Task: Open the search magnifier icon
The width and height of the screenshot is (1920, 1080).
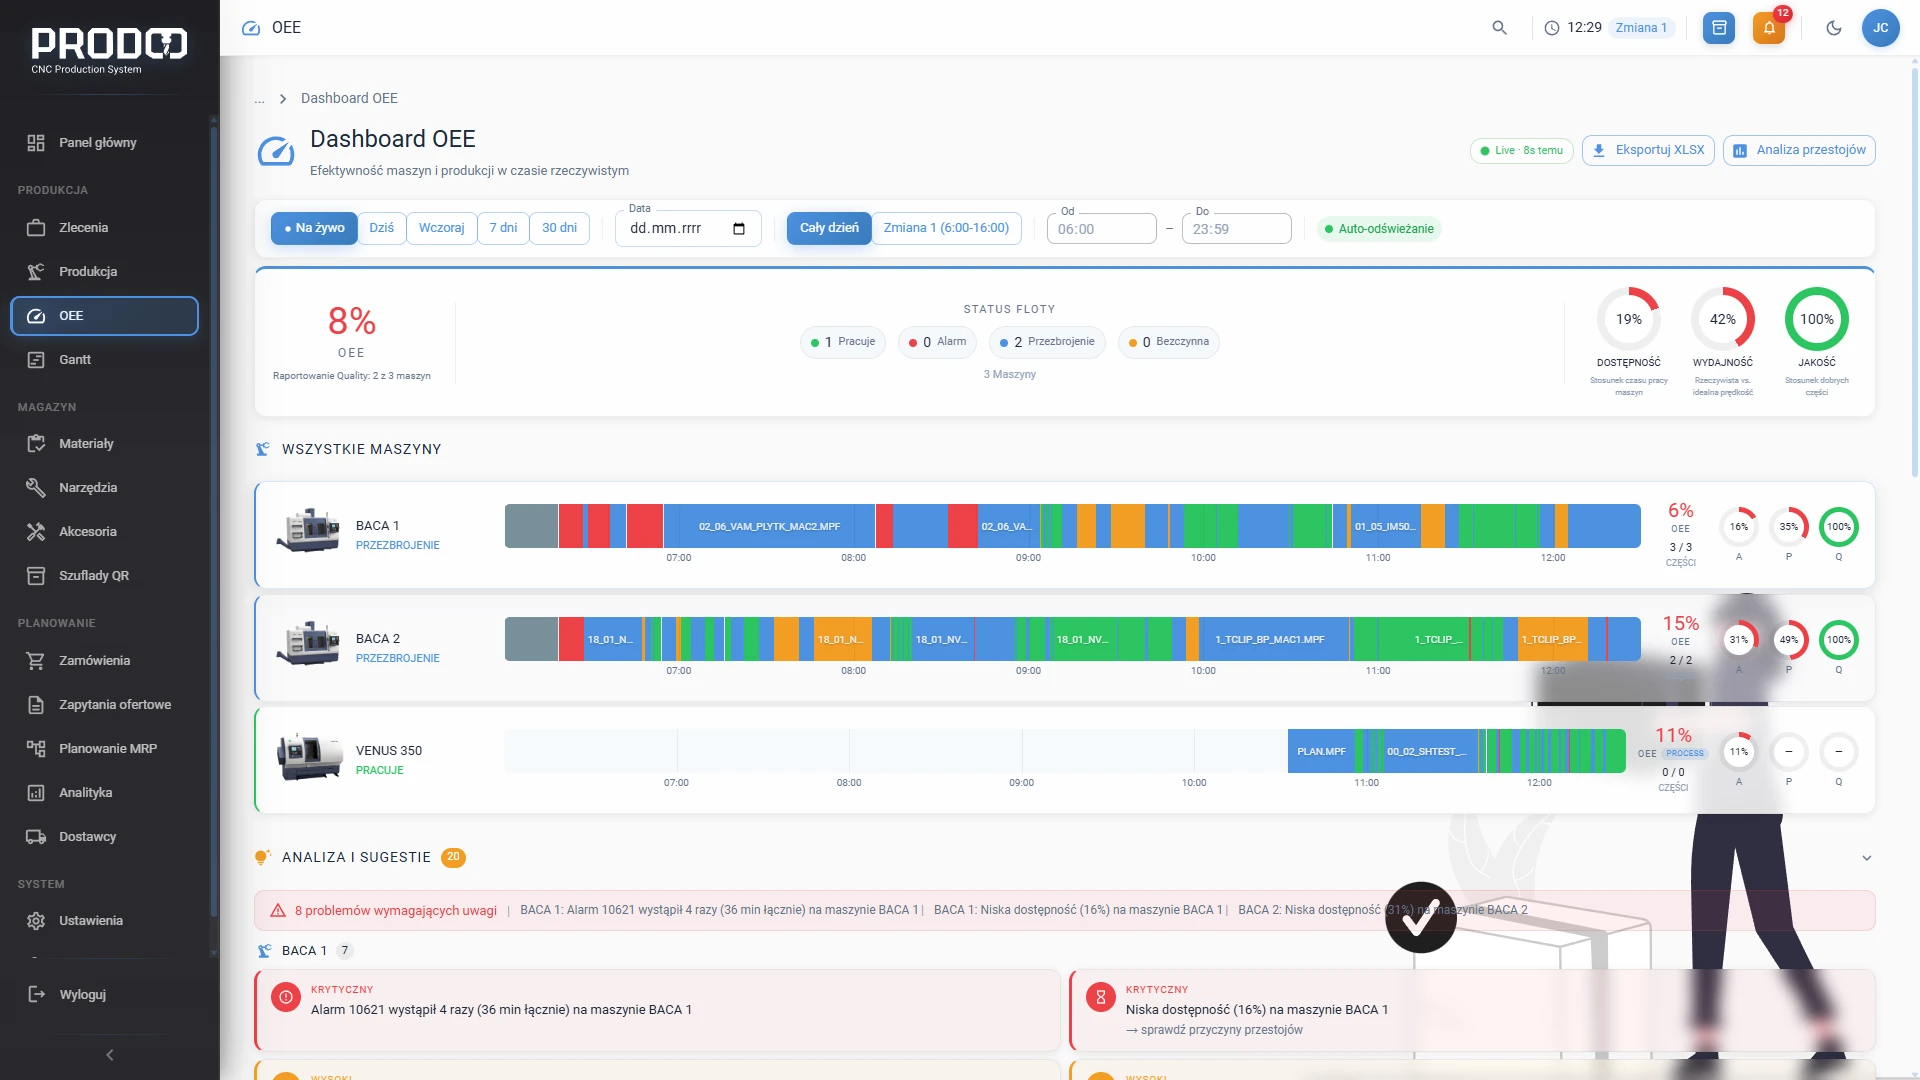Action: 1499,28
